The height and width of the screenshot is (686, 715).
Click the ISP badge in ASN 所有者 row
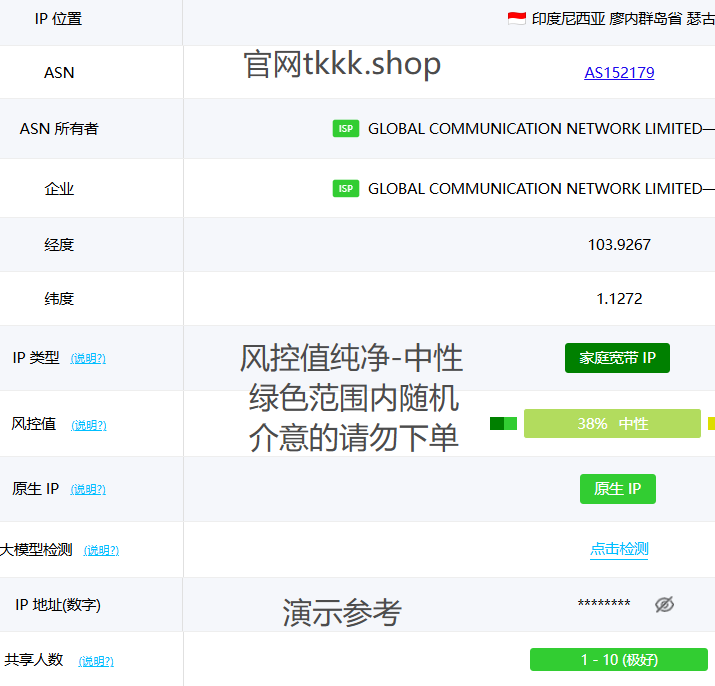coord(346,129)
